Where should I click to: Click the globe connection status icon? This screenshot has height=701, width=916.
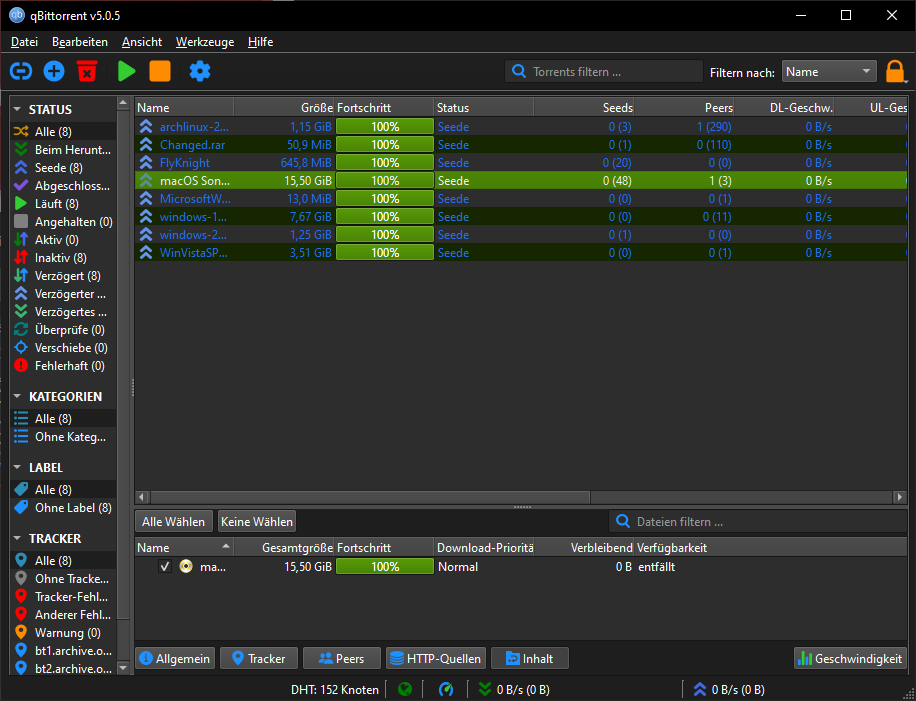405,690
